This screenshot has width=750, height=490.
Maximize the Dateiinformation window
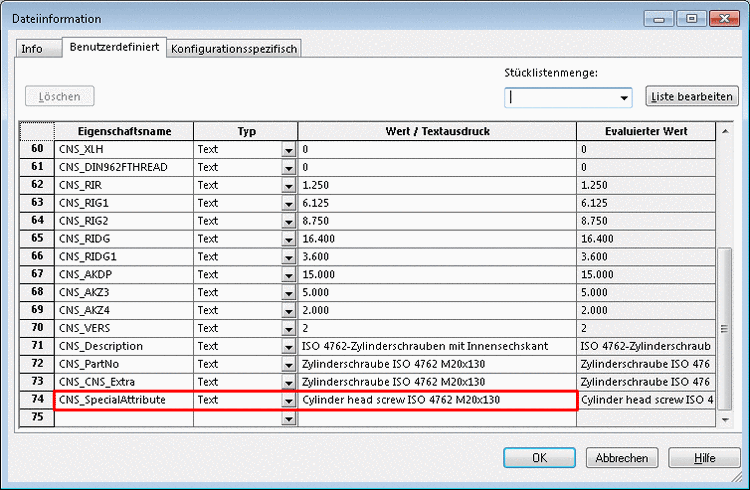691,19
